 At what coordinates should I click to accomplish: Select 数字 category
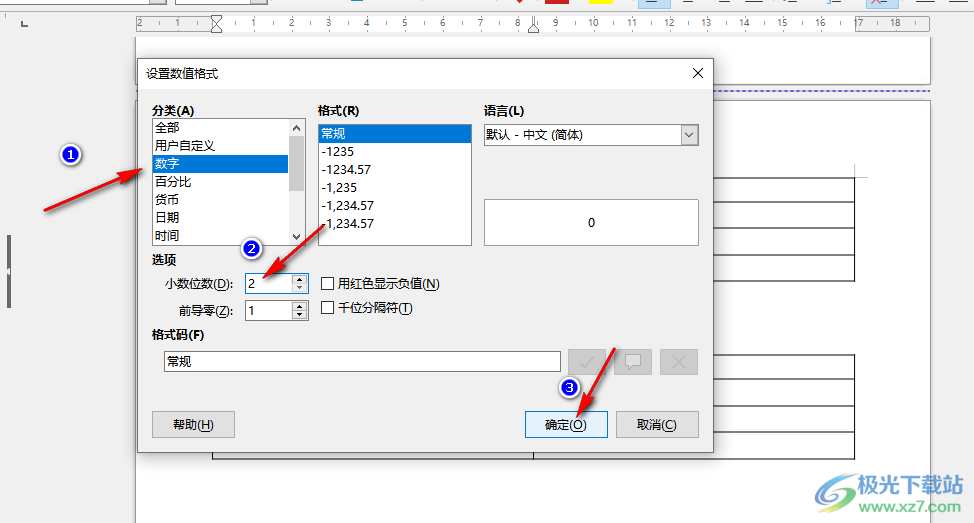click(x=221, y=163)
